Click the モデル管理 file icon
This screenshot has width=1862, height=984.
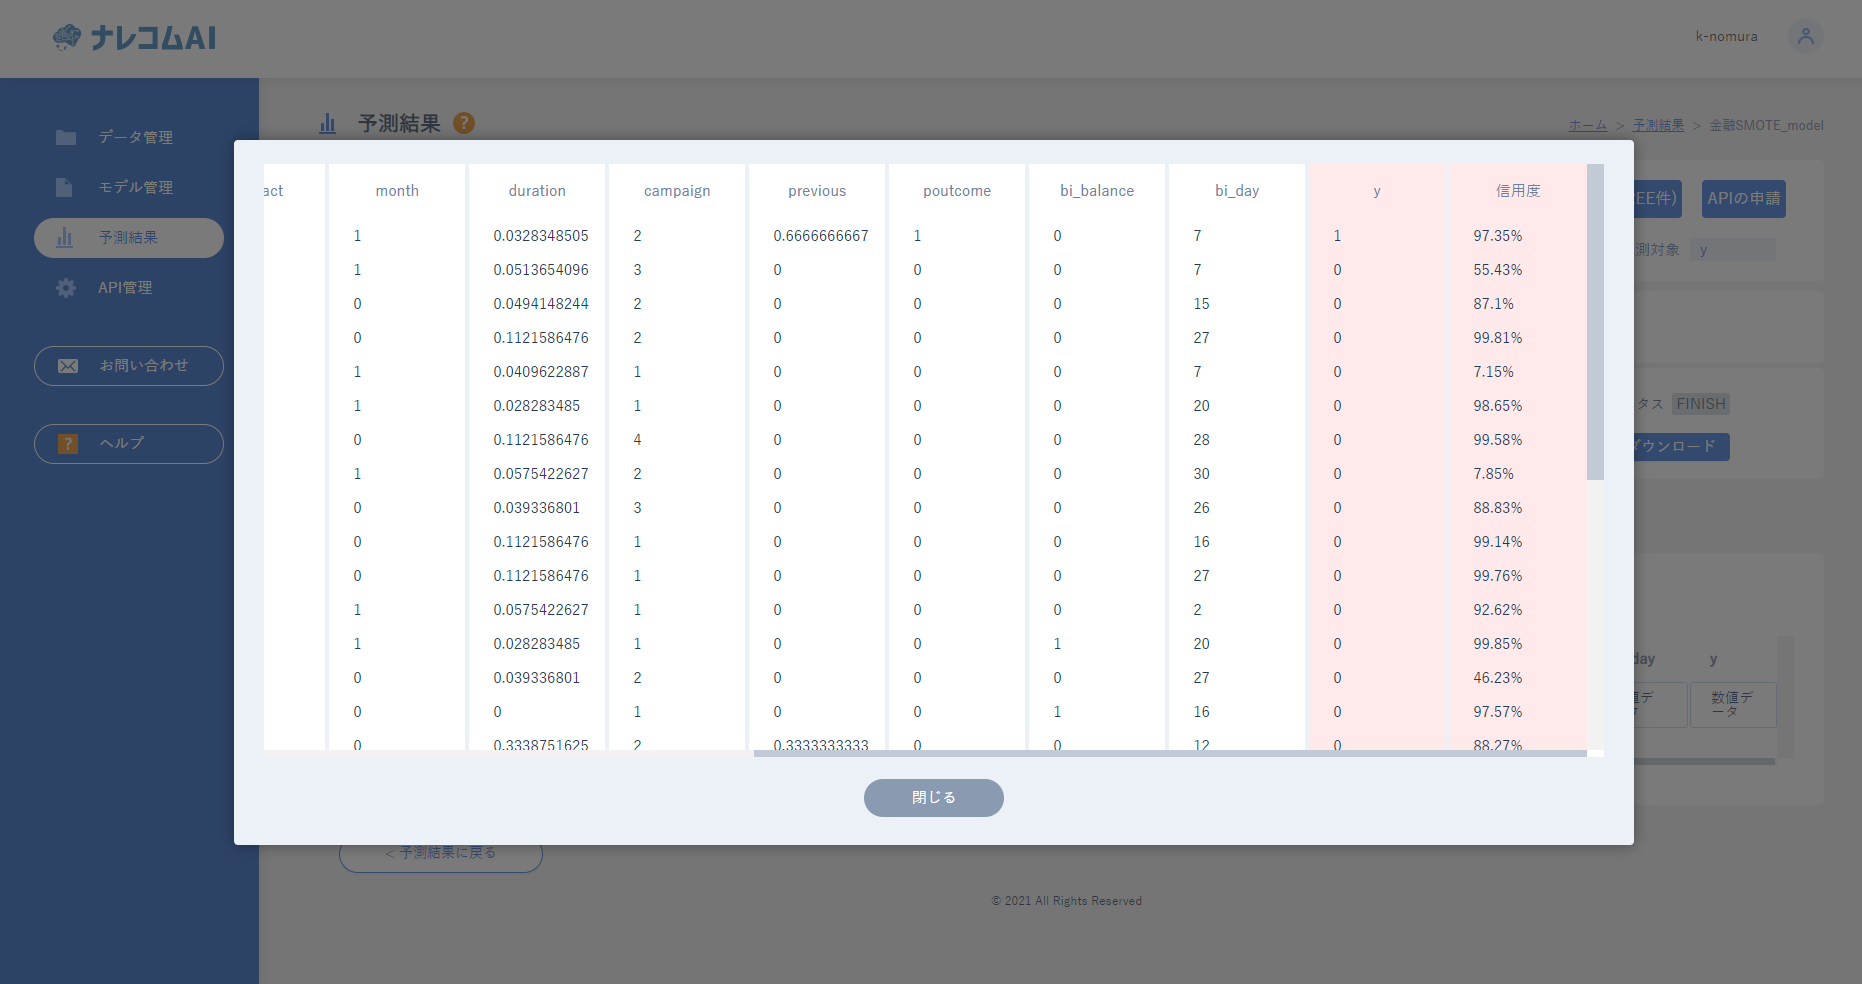(65, 187)
